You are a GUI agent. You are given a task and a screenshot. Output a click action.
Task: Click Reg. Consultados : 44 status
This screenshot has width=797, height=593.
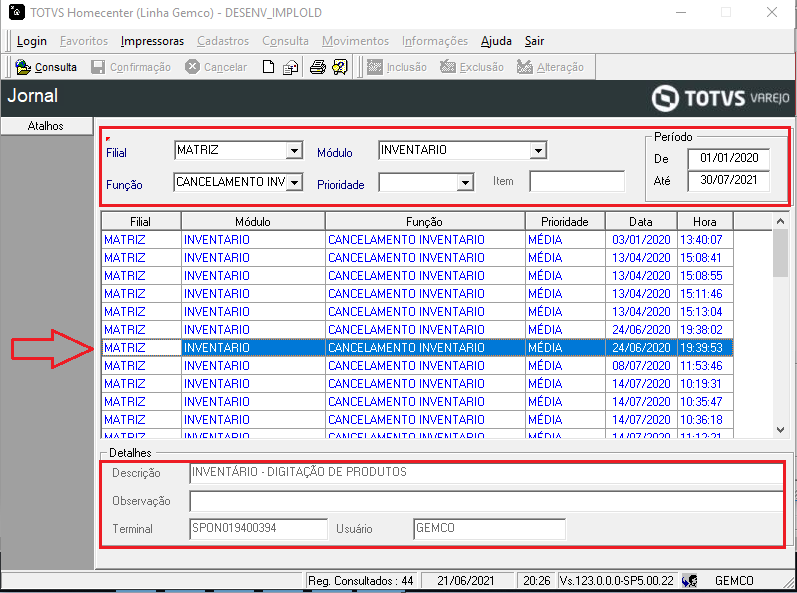361,580
